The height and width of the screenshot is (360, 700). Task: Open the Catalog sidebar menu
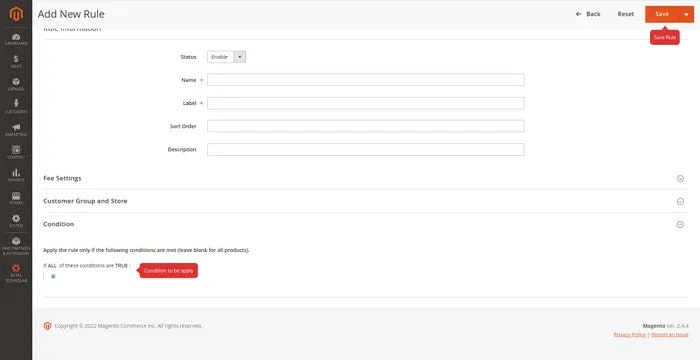coord(16,84)
